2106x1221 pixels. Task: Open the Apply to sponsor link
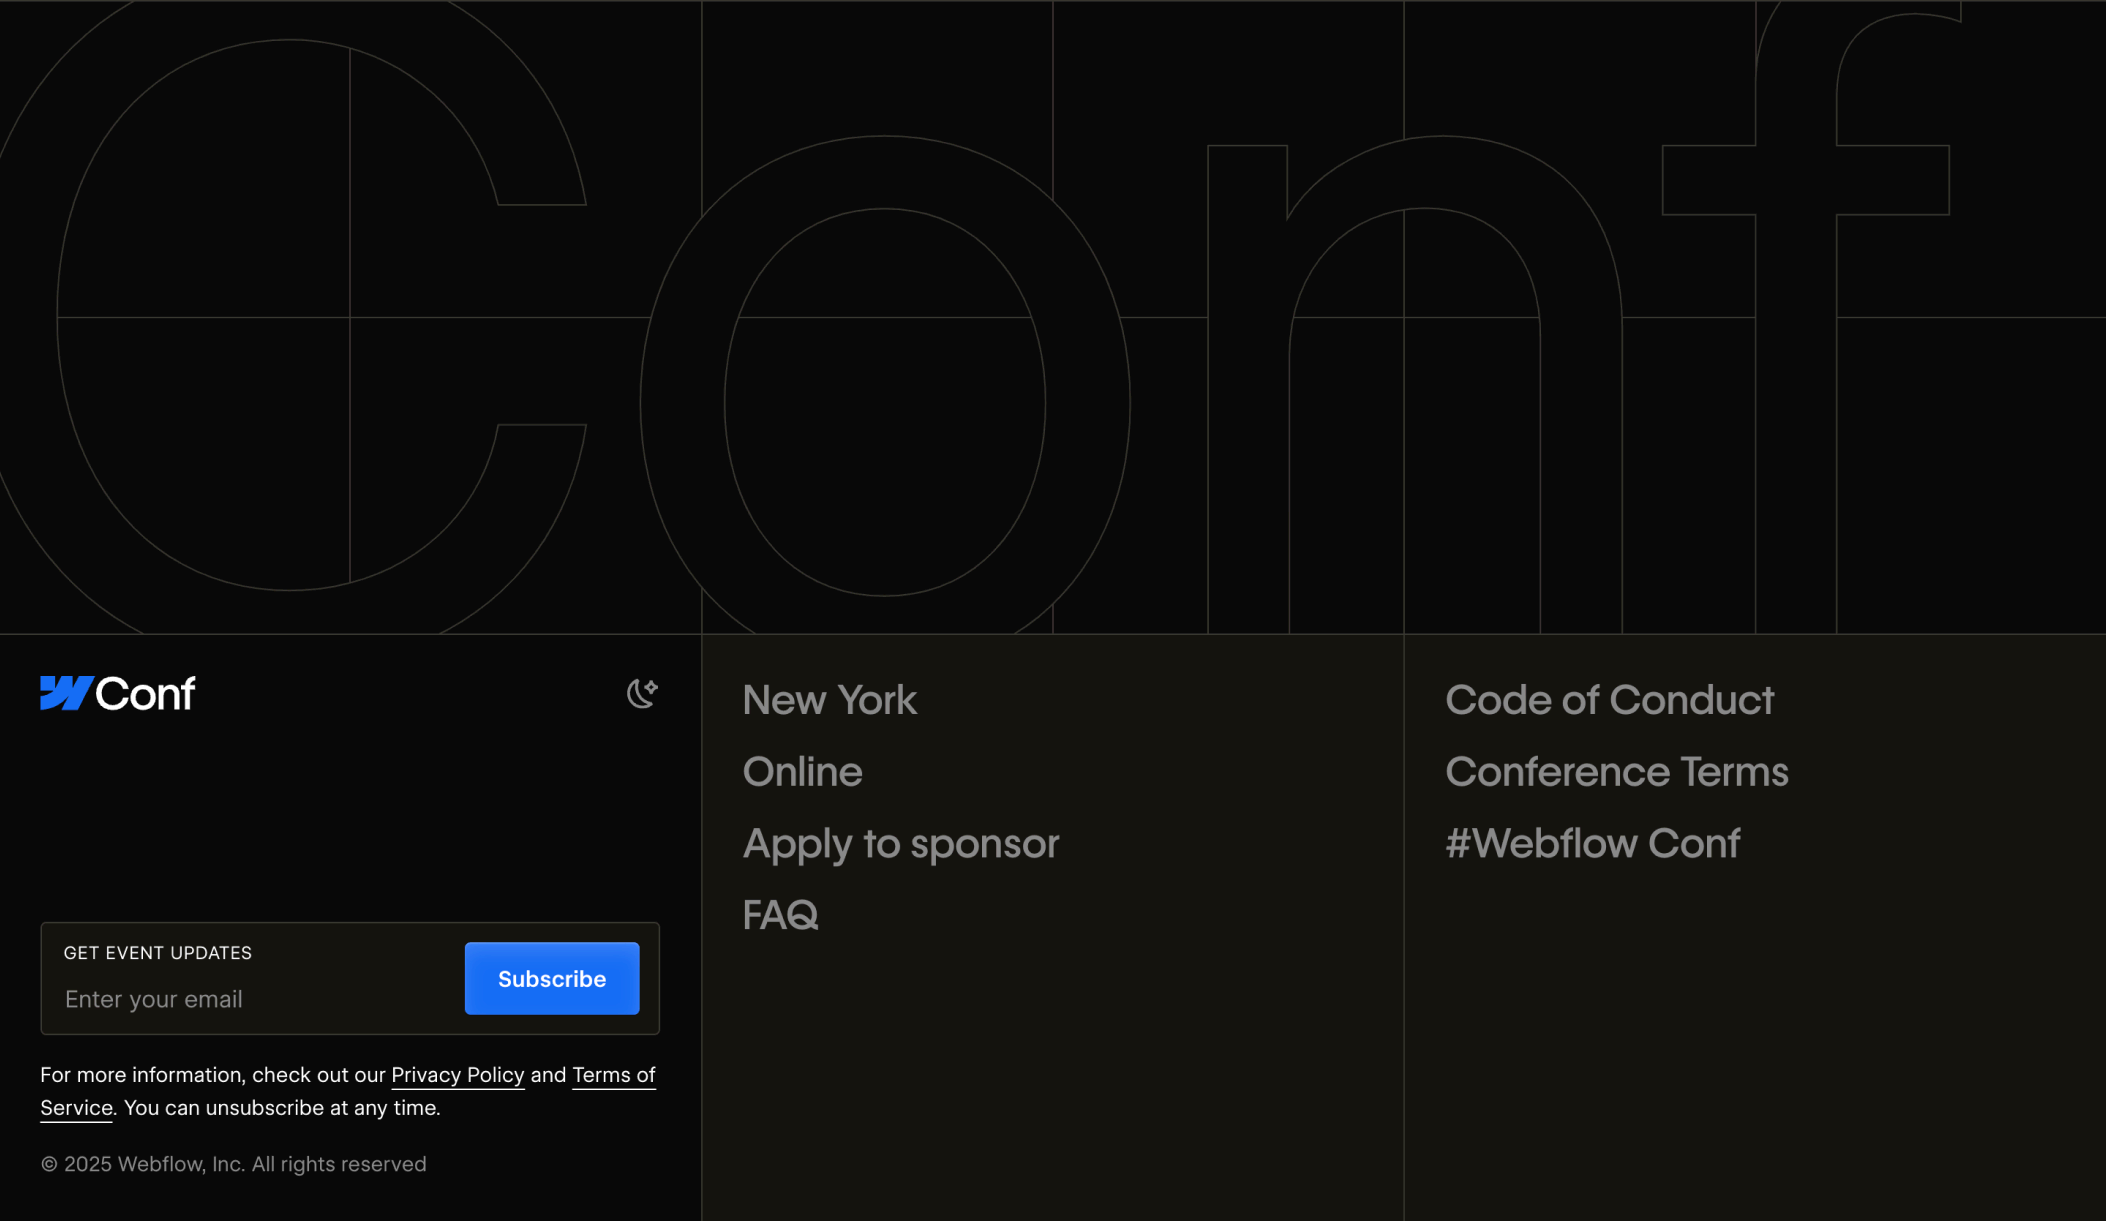click(x=900, y=844)
